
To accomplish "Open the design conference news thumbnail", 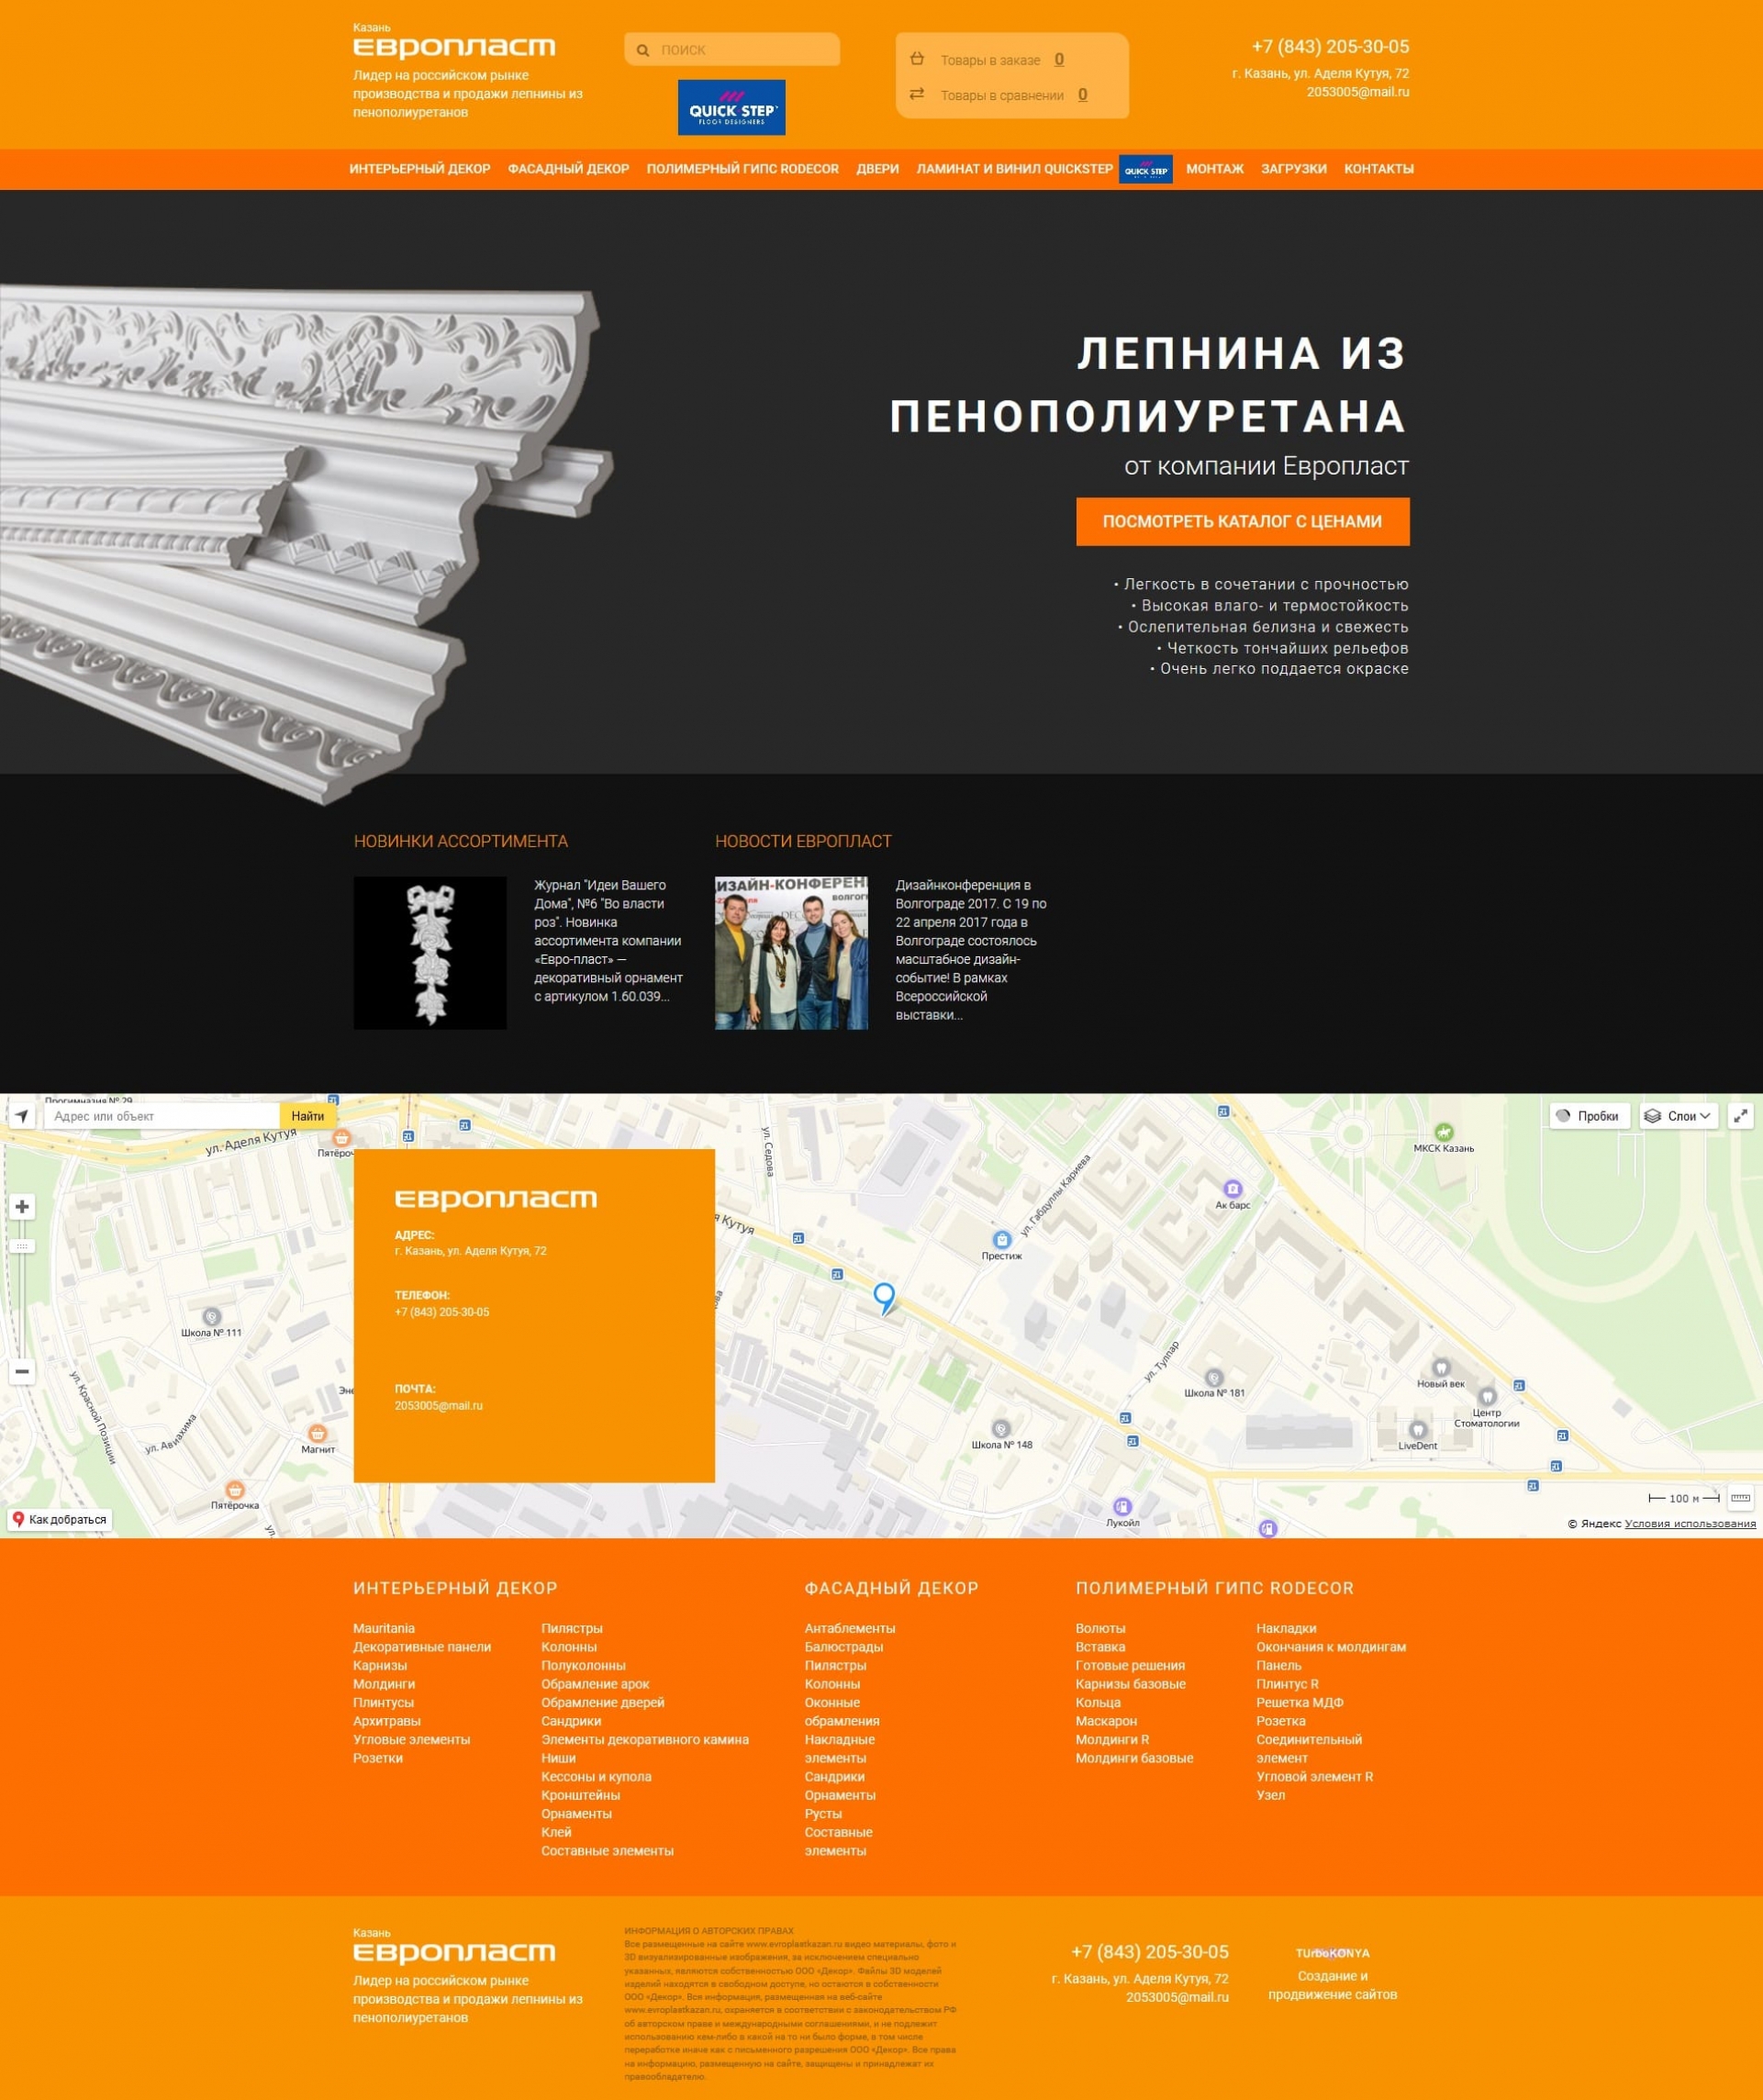I will click(x=791, y=953).
